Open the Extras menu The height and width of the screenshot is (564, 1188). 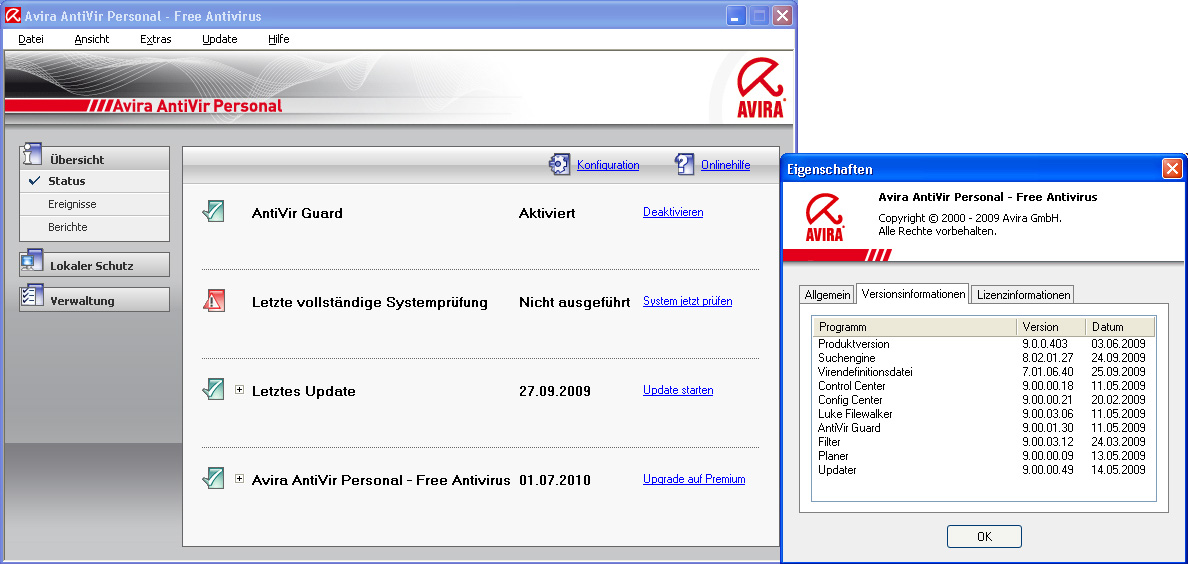click(x=155, y=39)
